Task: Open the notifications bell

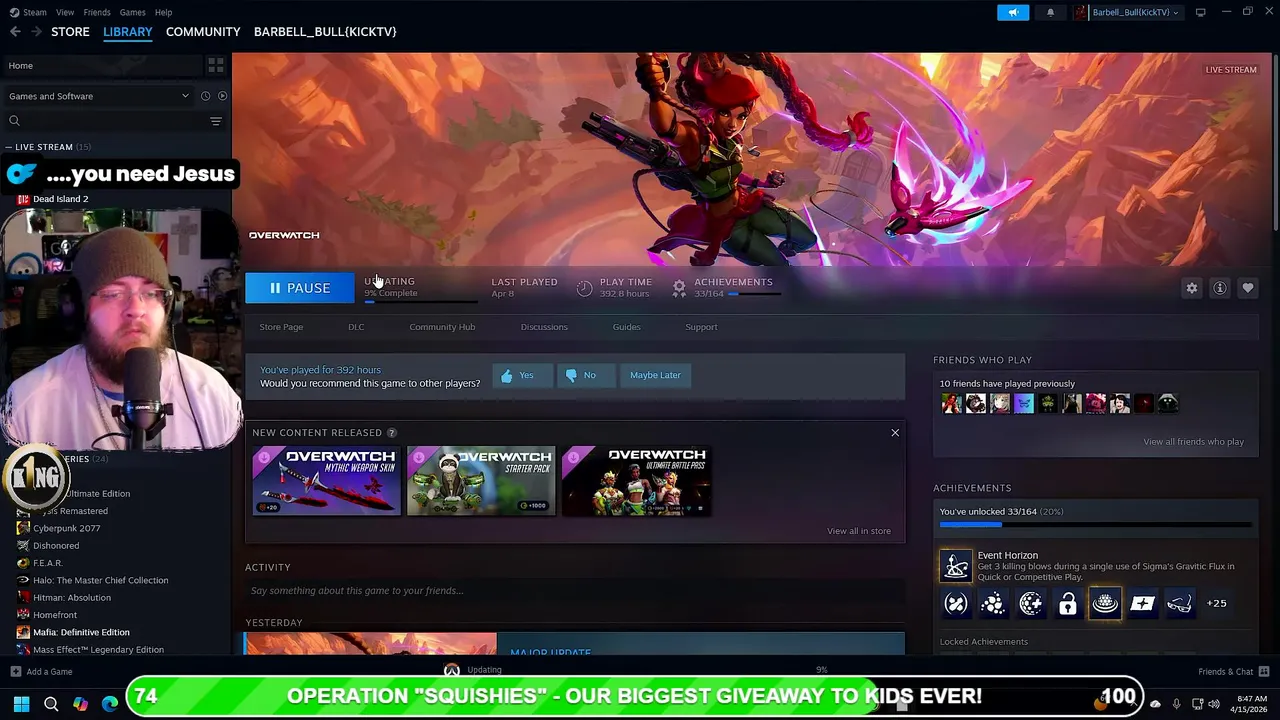Action: coord(1050,12)
